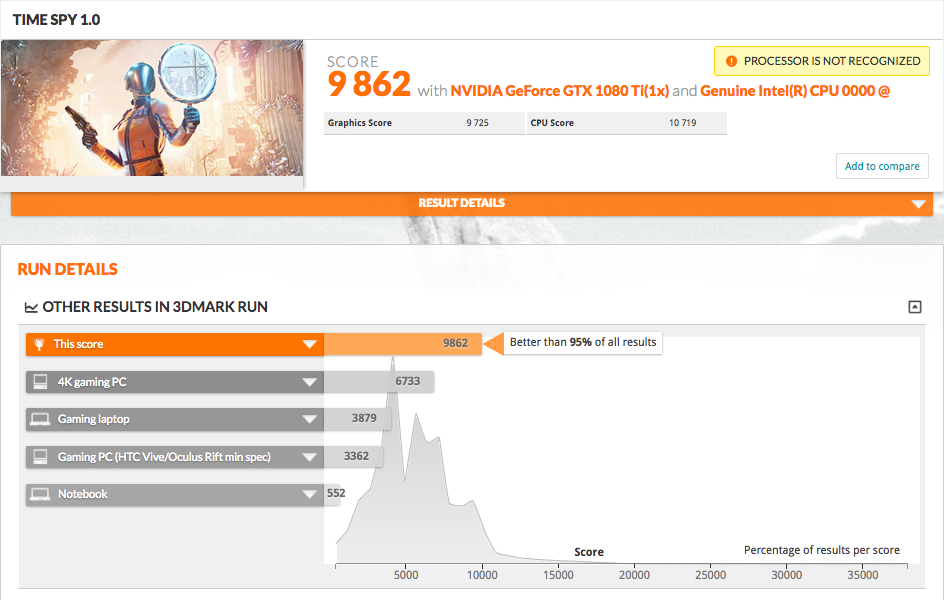Click the OTHER RESULTS IN 3DMARK RUN title

point(155,307)
